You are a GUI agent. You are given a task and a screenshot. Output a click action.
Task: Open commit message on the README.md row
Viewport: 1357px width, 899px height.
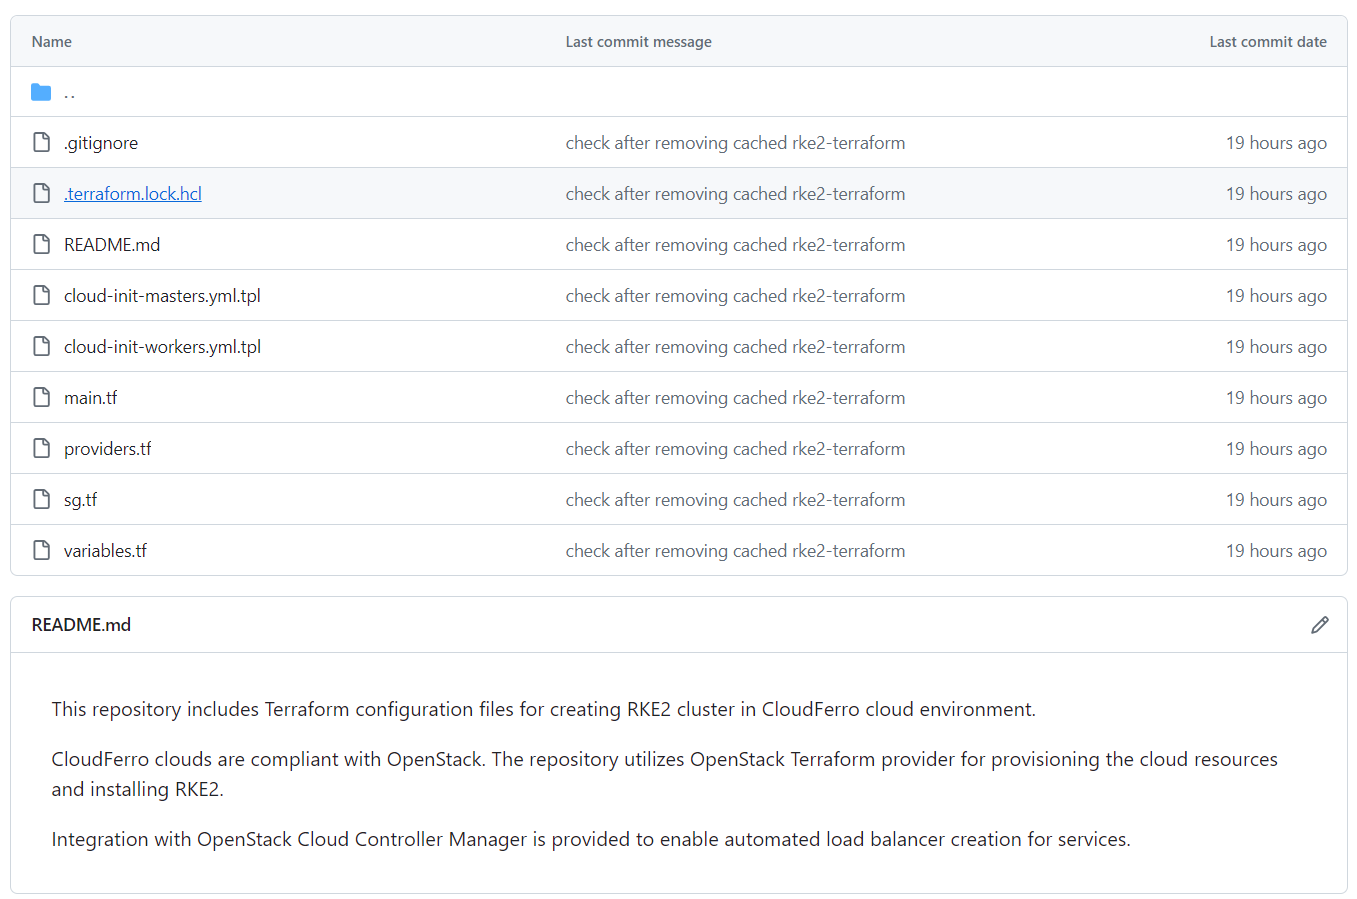point(735,245)
